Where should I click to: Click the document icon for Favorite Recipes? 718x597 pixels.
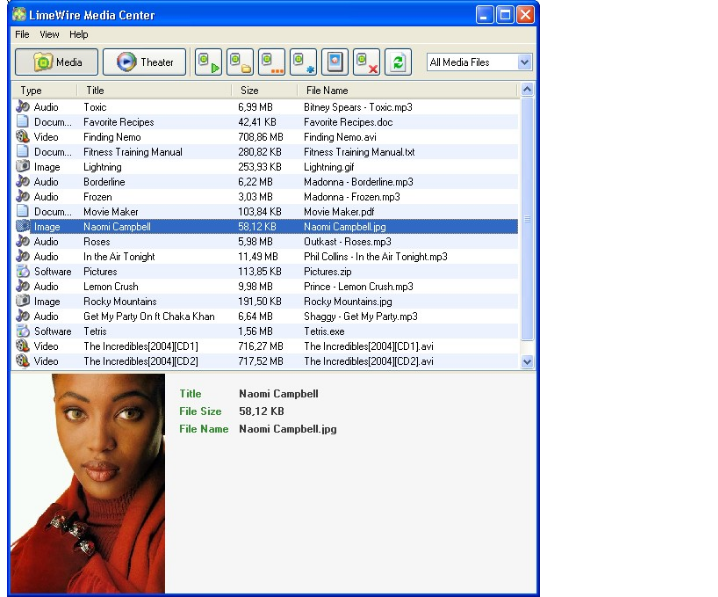tap(23, 122)
